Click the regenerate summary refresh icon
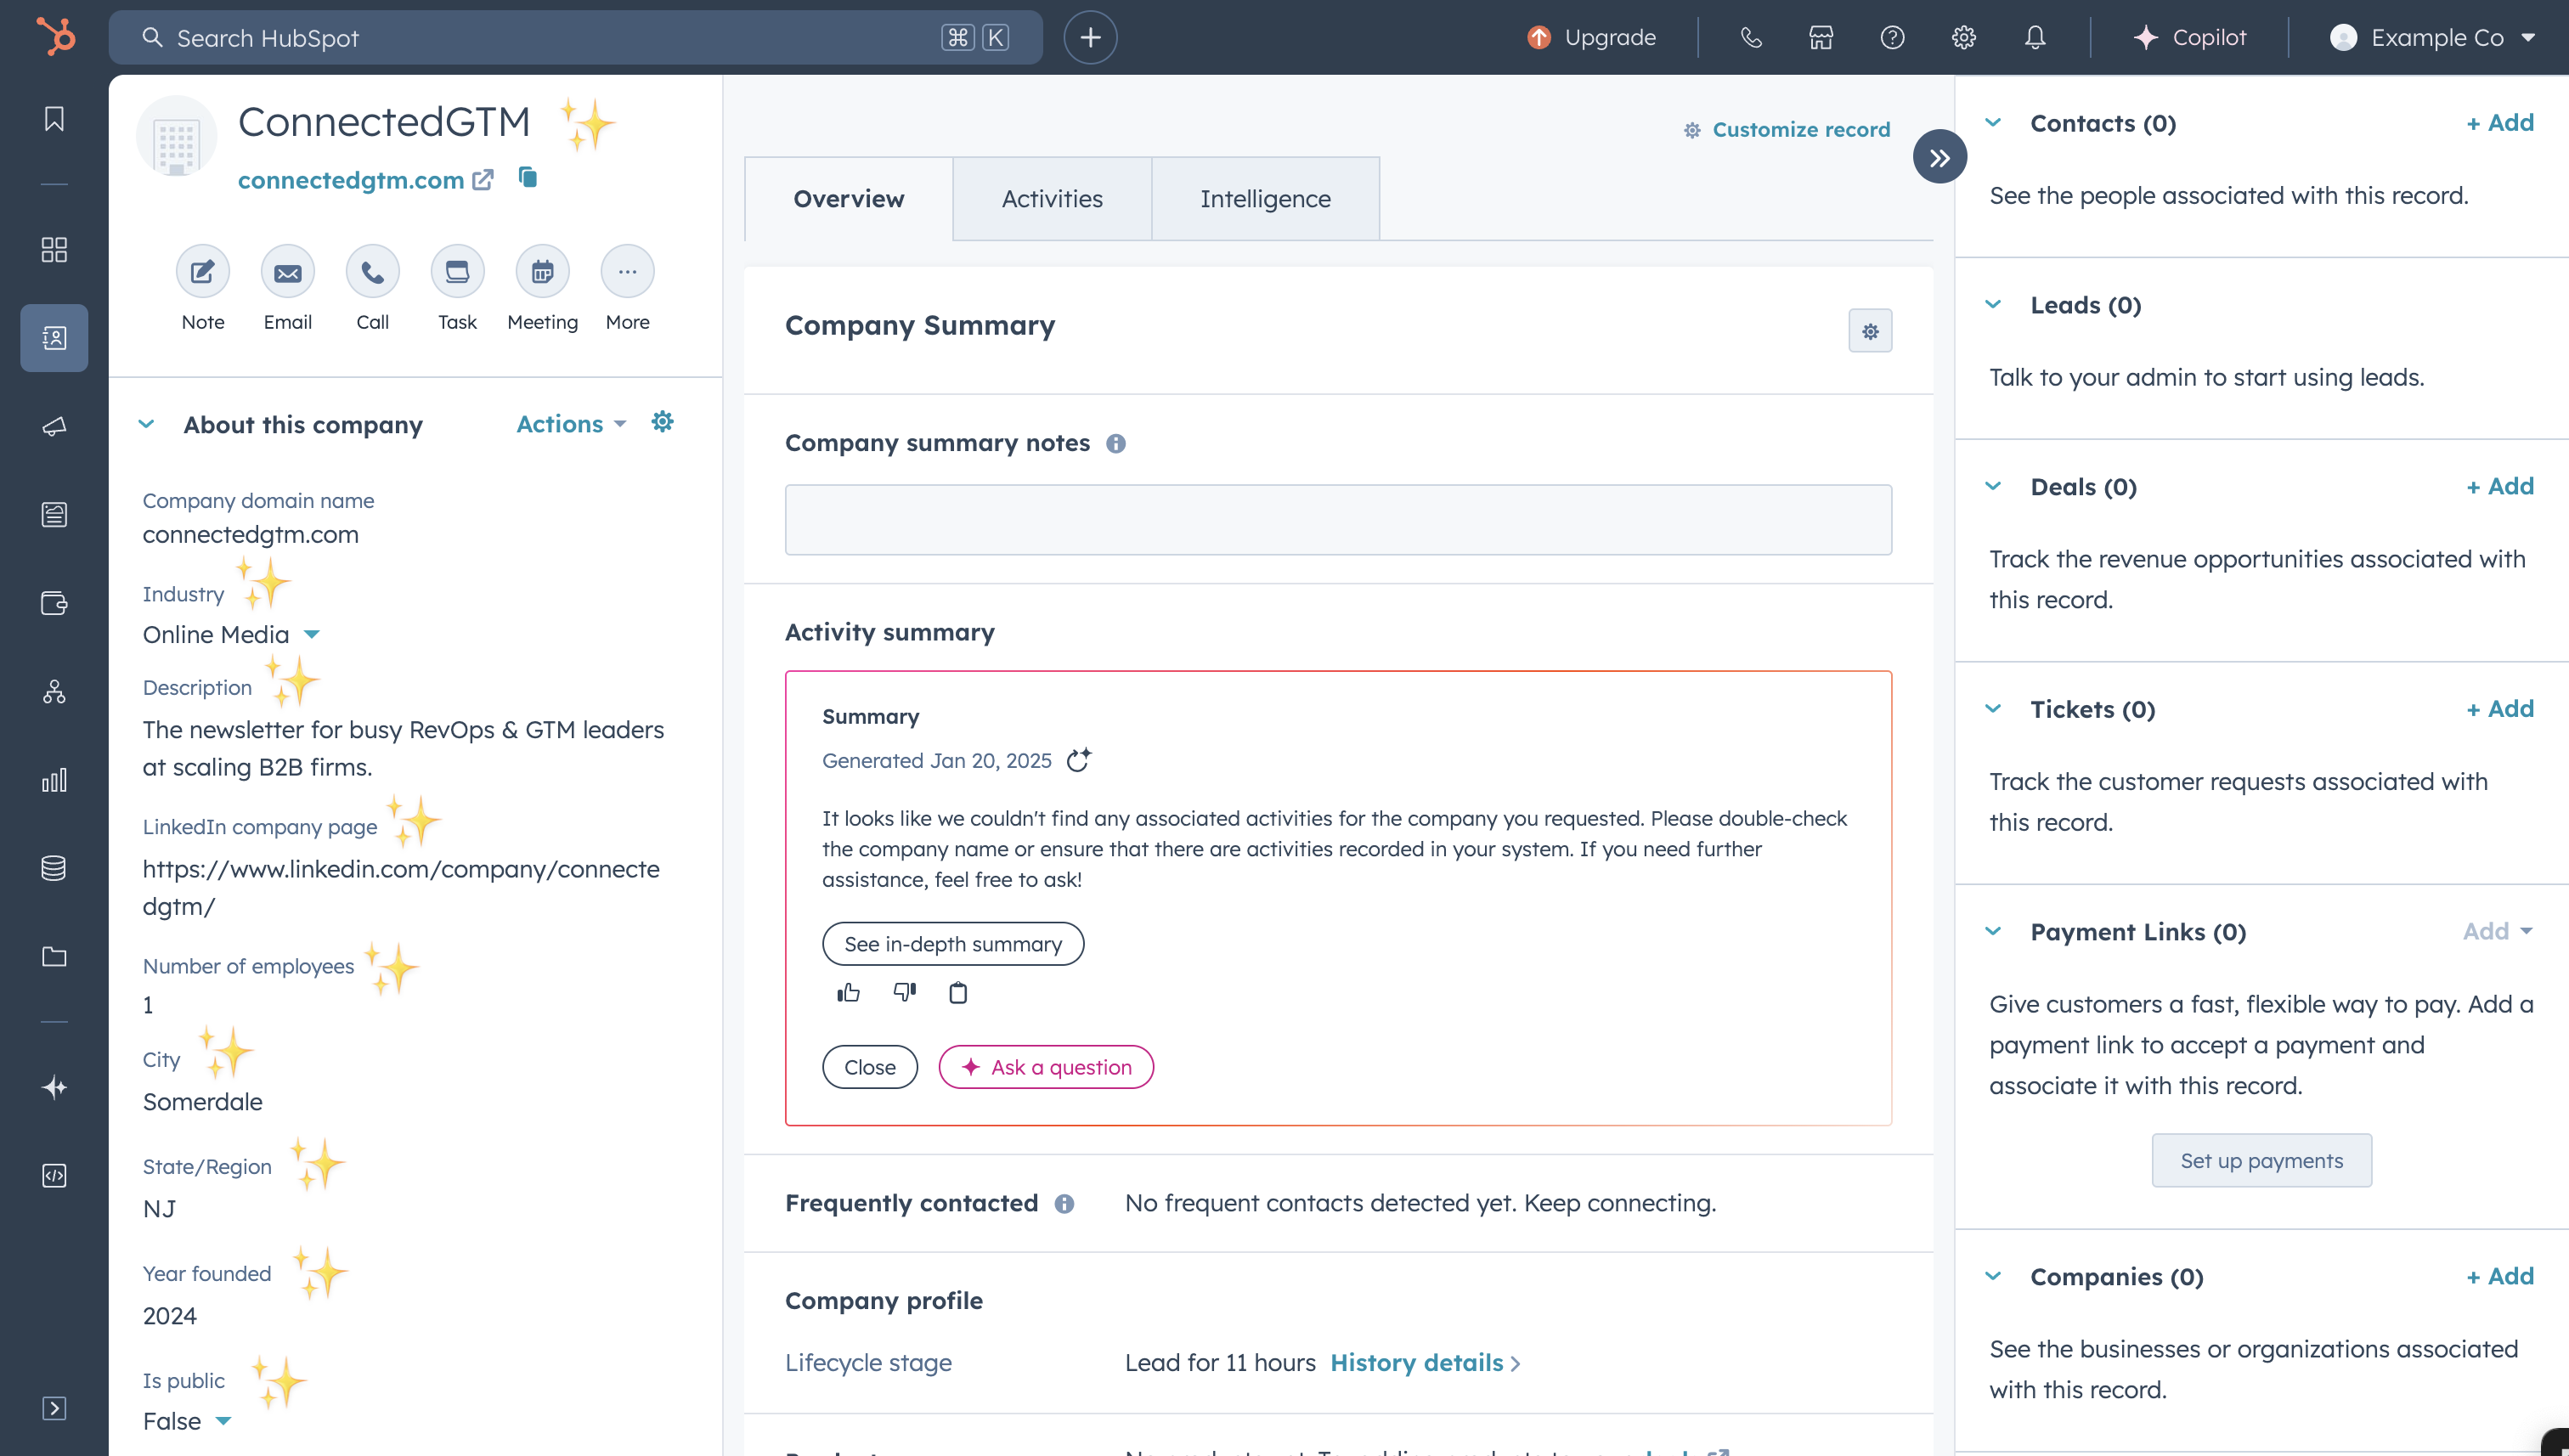The height and width of the screenshot is (1456, 2569). [x=1078, y=760]
